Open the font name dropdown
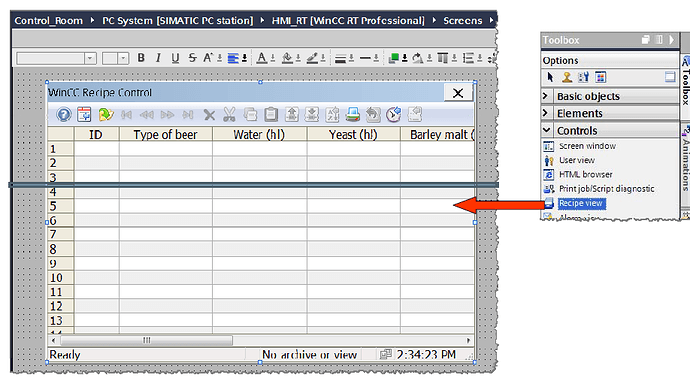The image size is (690, 378). (90, 58)
